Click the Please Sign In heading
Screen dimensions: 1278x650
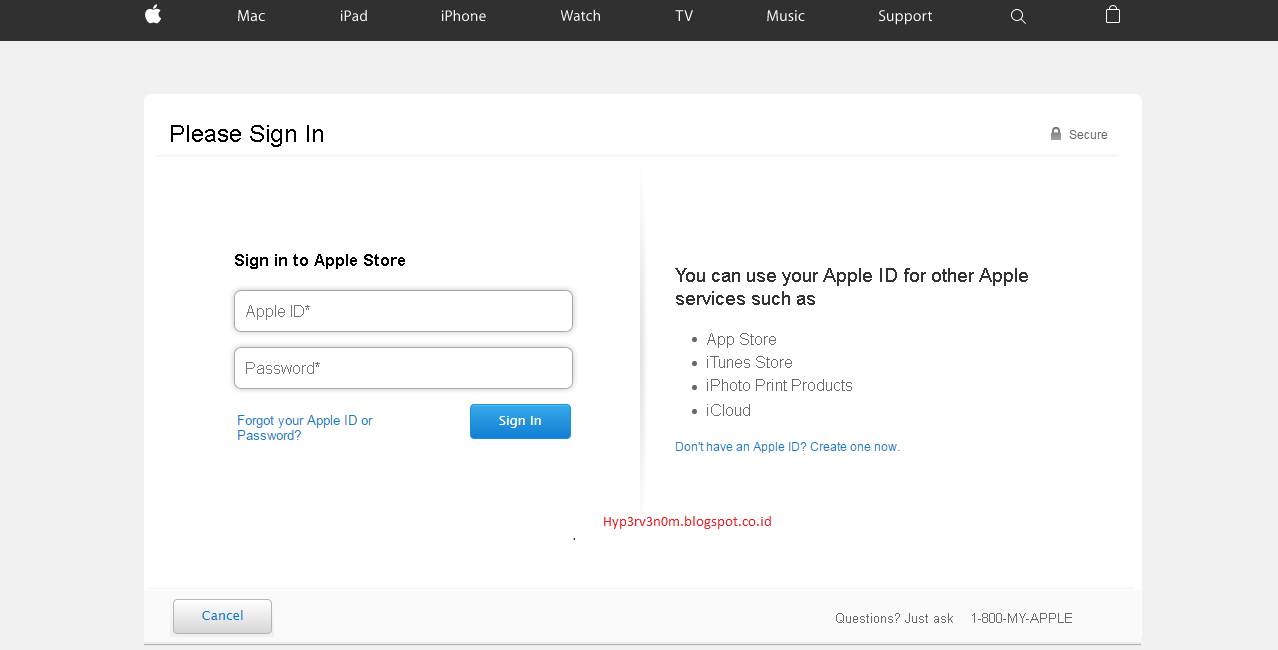click(x=247, y=134)
